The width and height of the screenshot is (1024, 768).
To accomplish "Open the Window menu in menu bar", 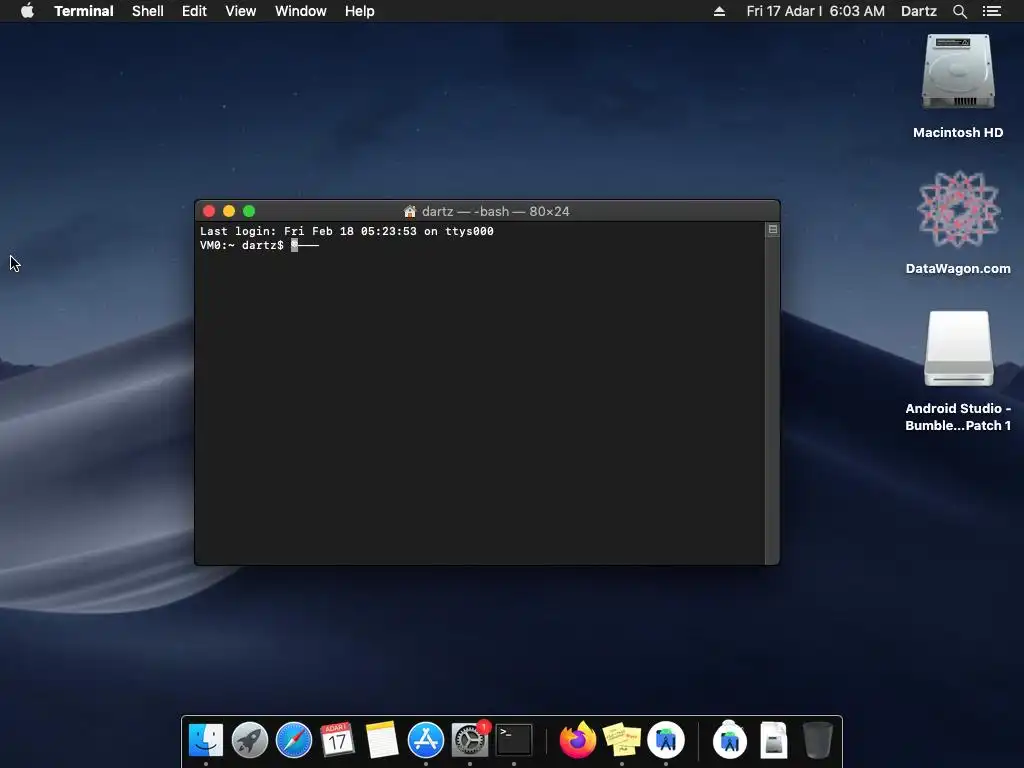I will pos(300,11).
